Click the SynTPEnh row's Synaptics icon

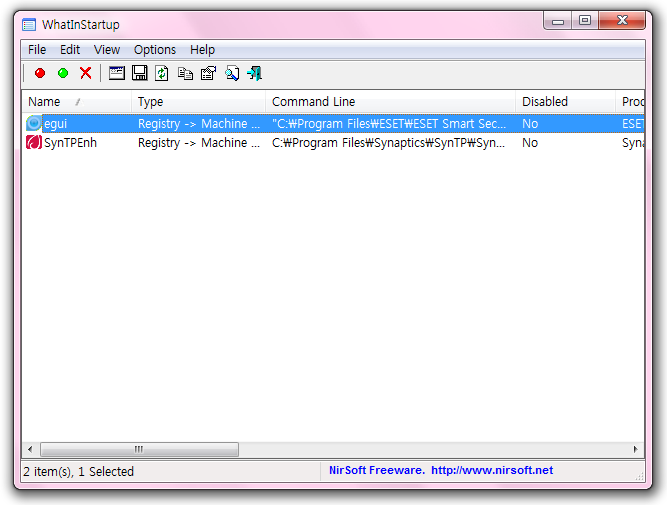click(34, 143)
